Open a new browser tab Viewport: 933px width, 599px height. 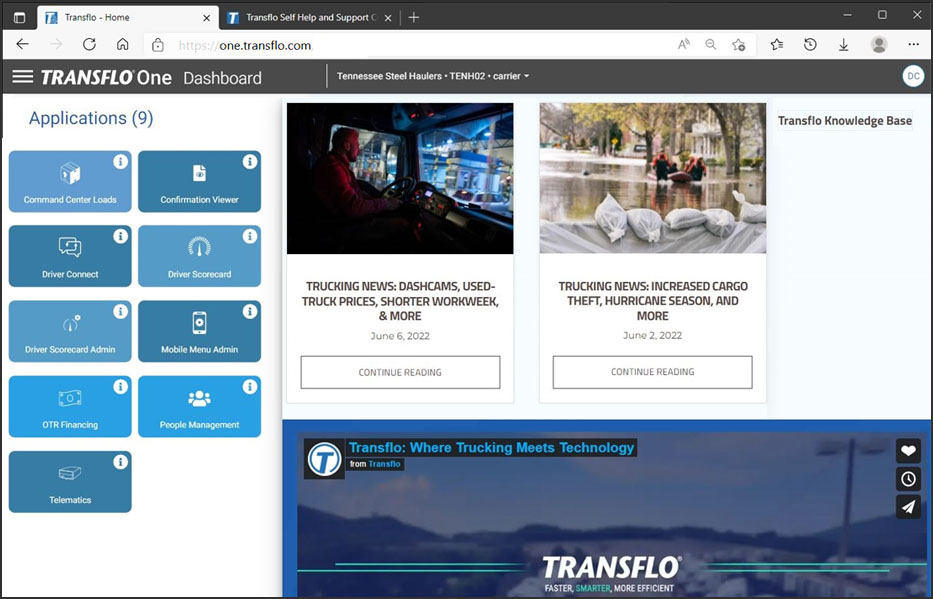[414, 18]
